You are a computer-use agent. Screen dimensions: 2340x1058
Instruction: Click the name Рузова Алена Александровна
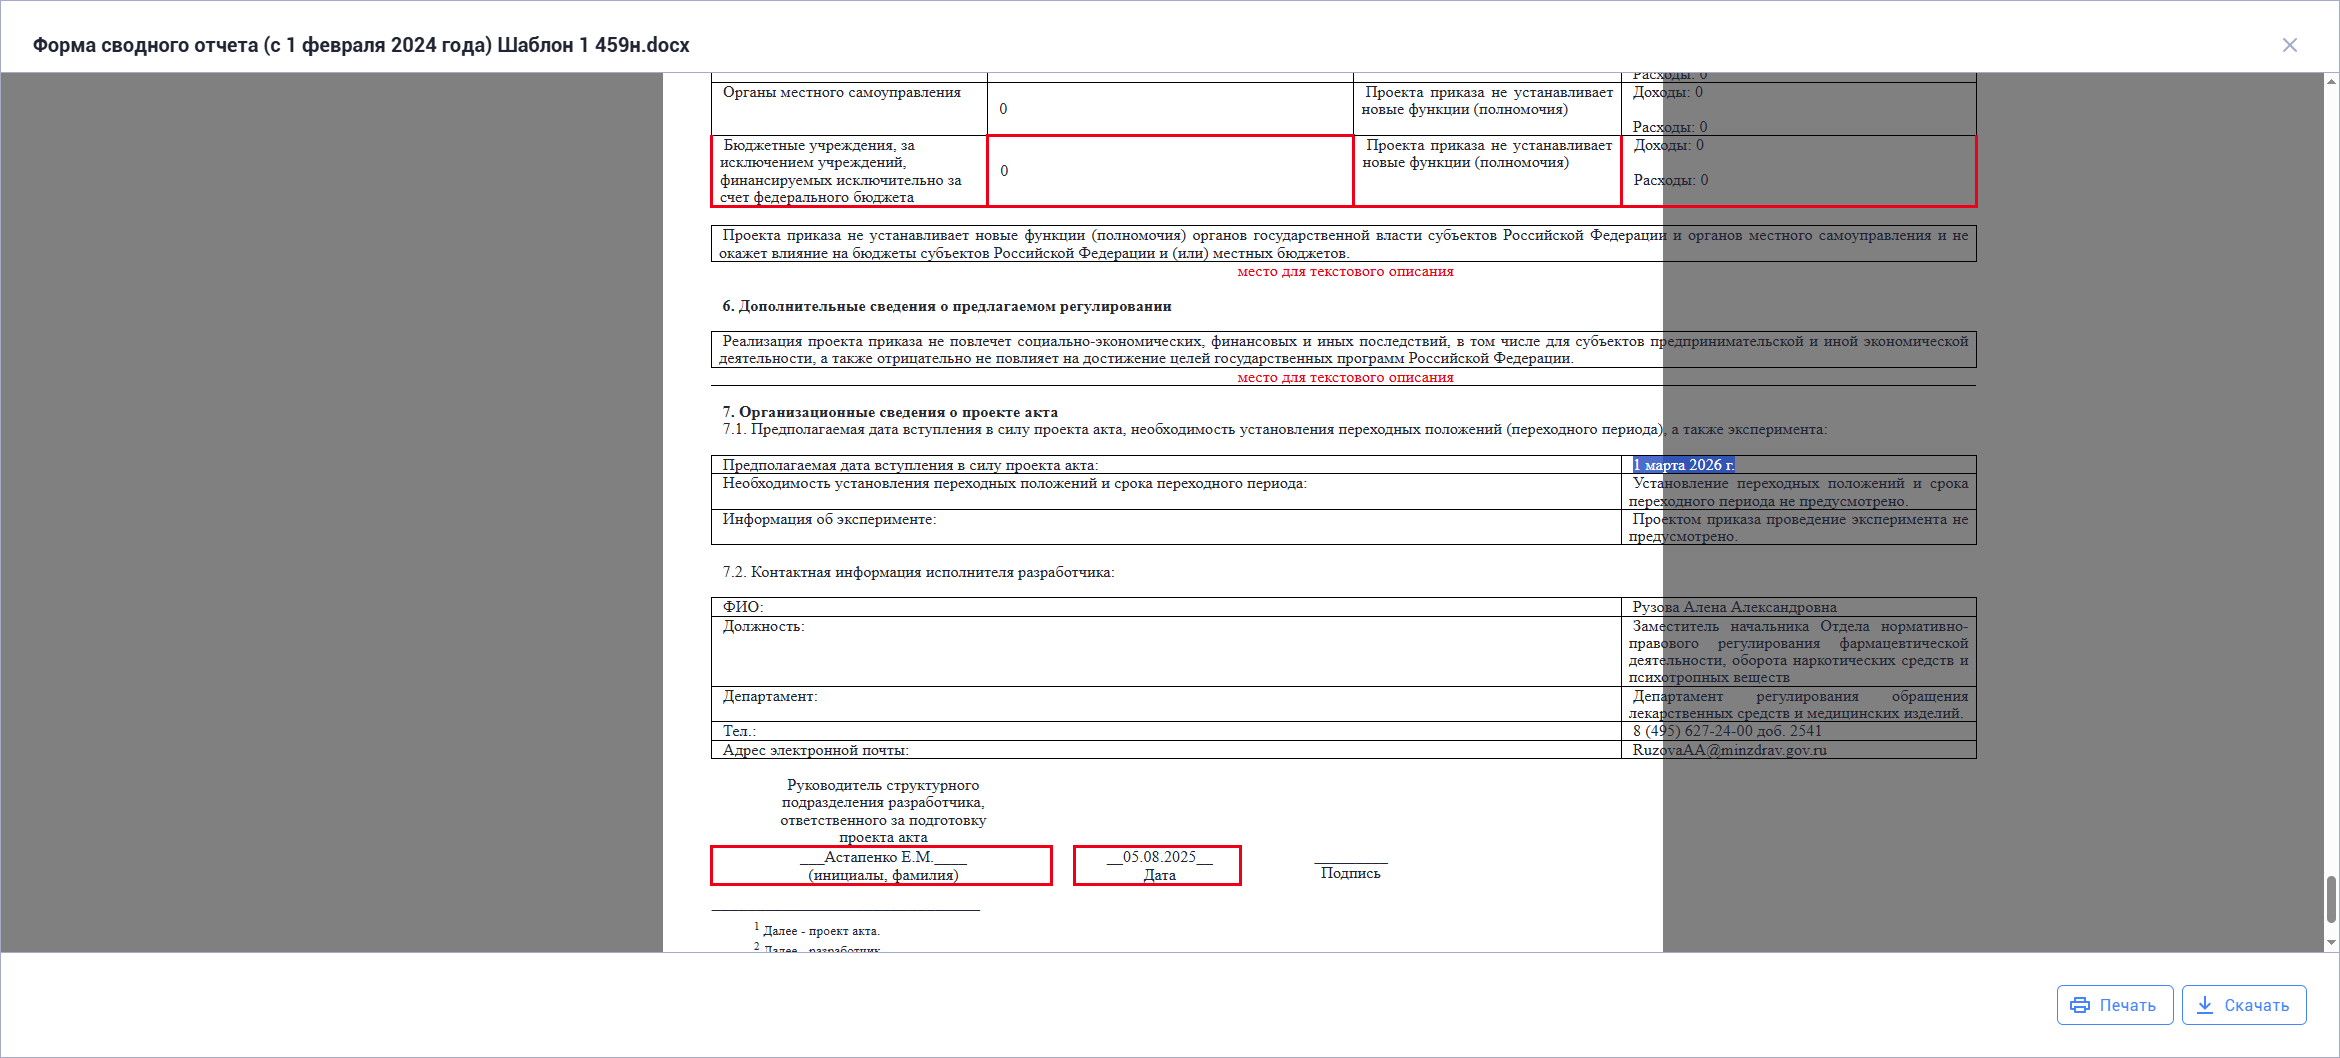click(x=1734, y=607)
